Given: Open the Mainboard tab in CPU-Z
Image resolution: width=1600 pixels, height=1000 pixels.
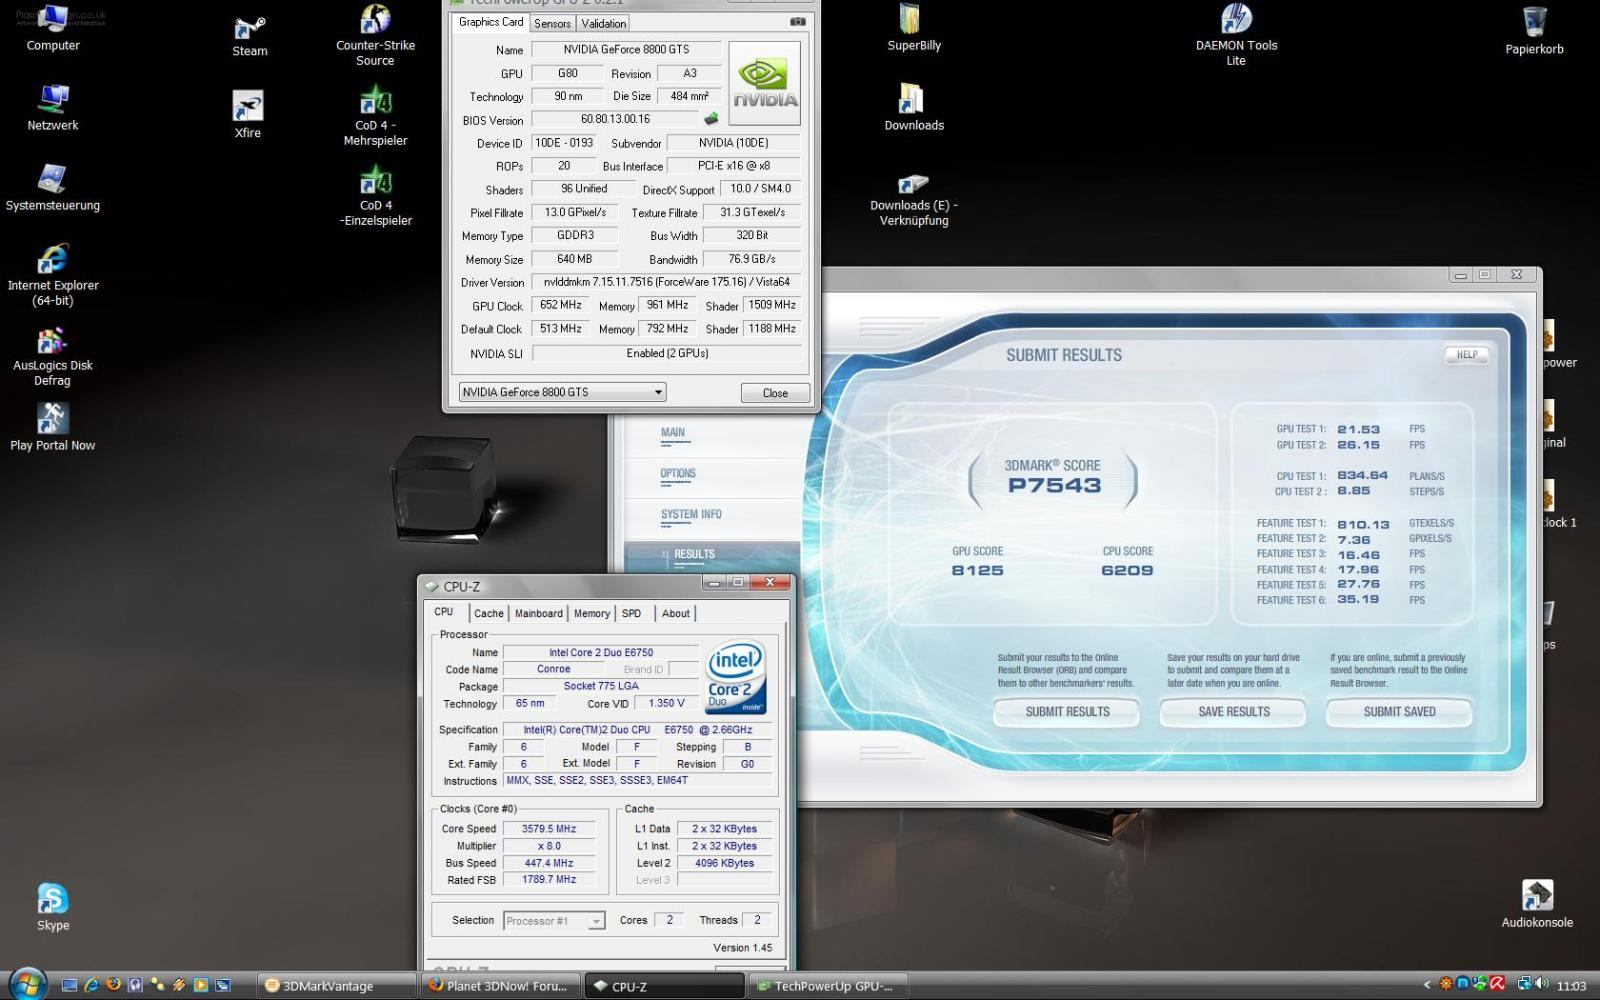Looking at the screenshot, I should click(538, 613).
